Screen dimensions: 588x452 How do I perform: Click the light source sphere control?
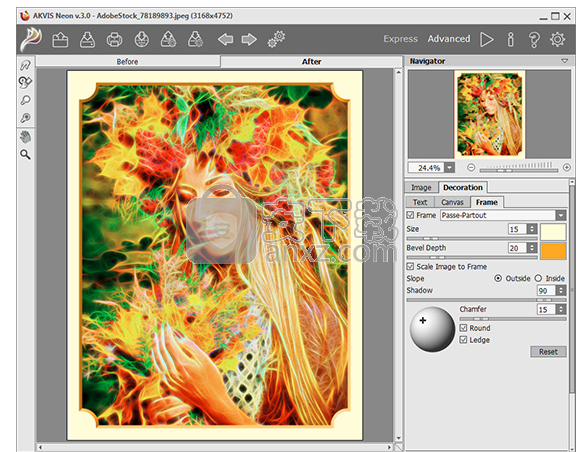(x=432, y=329)
